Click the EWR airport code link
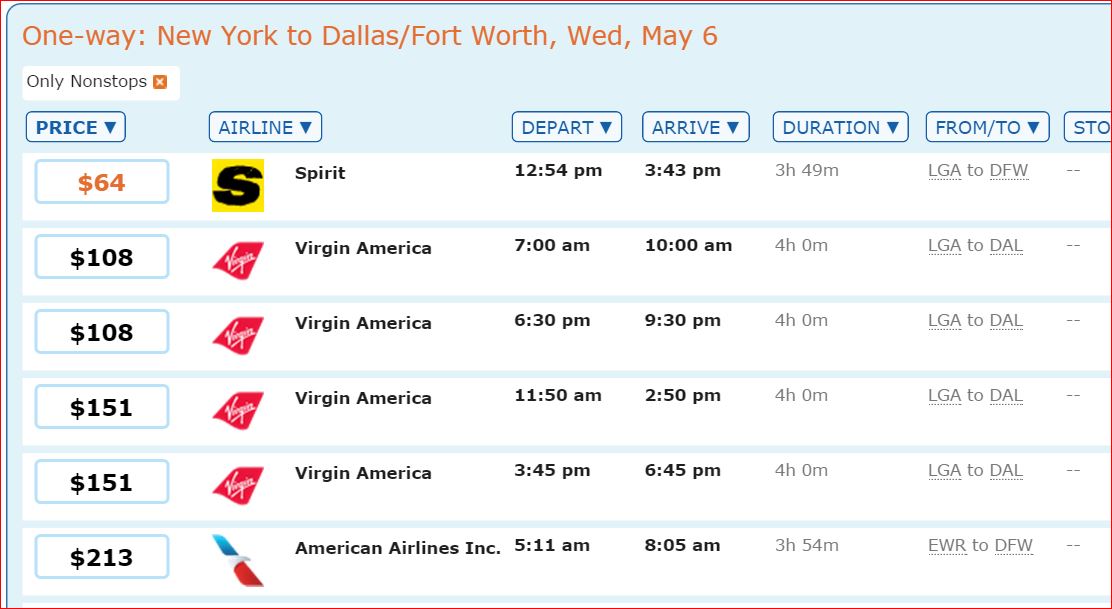This screenshot has width=1112, height=609. [x=945, y=546]
